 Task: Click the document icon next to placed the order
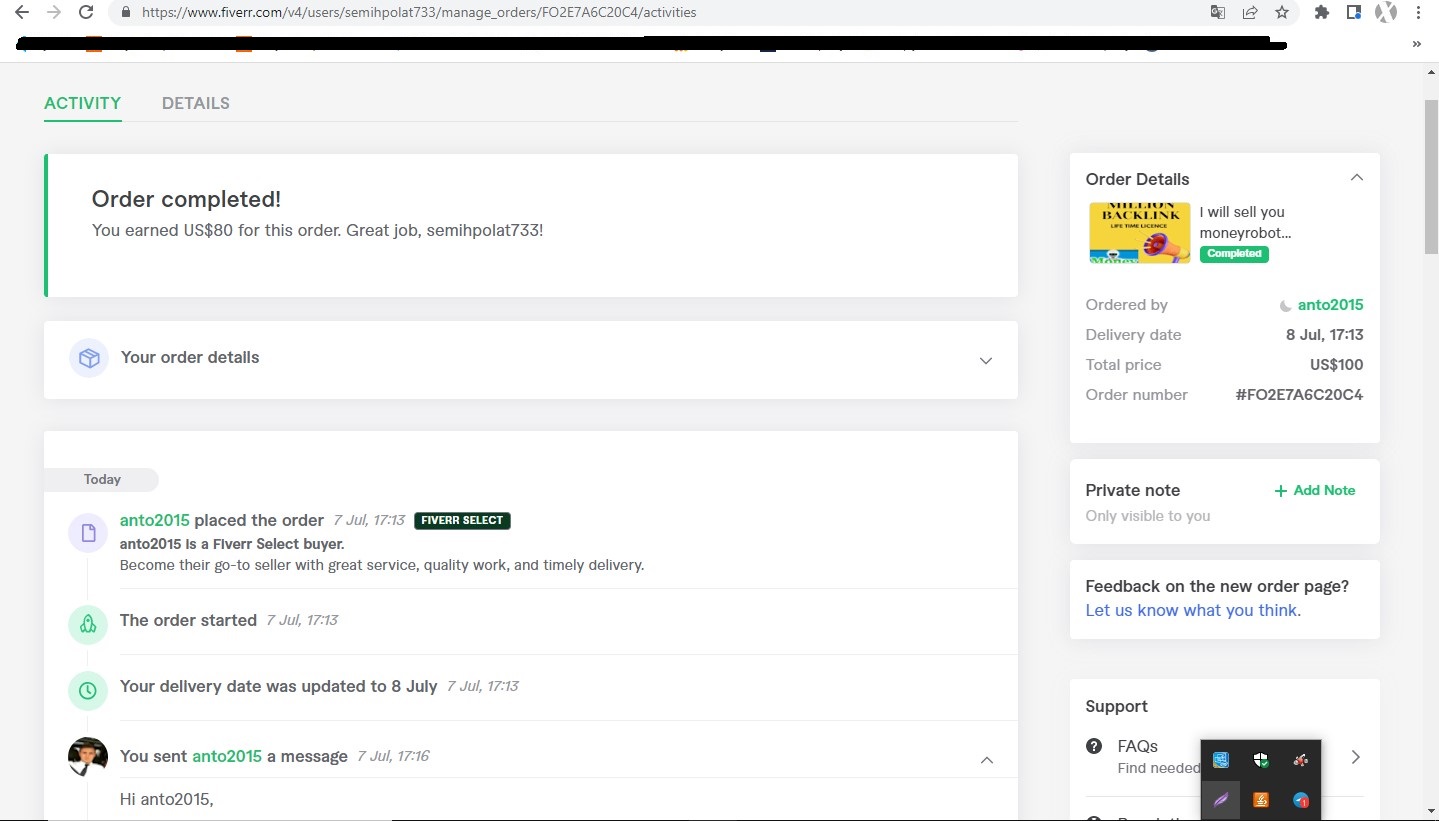88,532
